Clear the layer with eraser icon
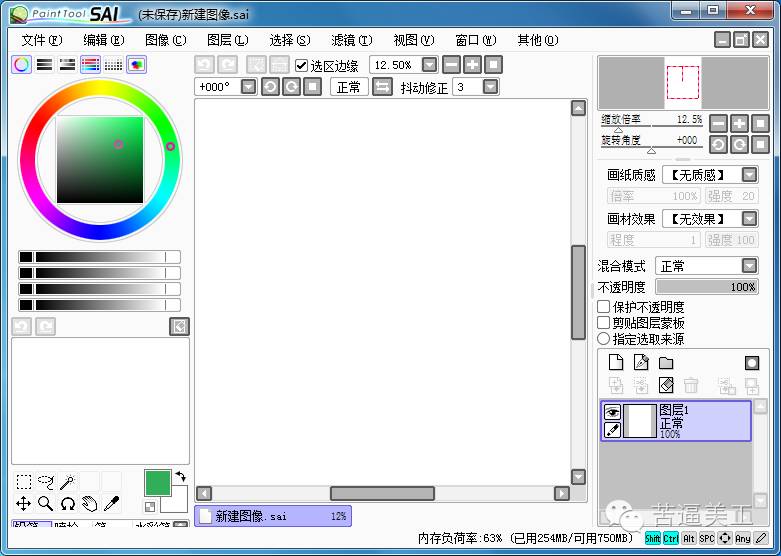Screen dimensions: 781x556 click(x=666, y=385)
